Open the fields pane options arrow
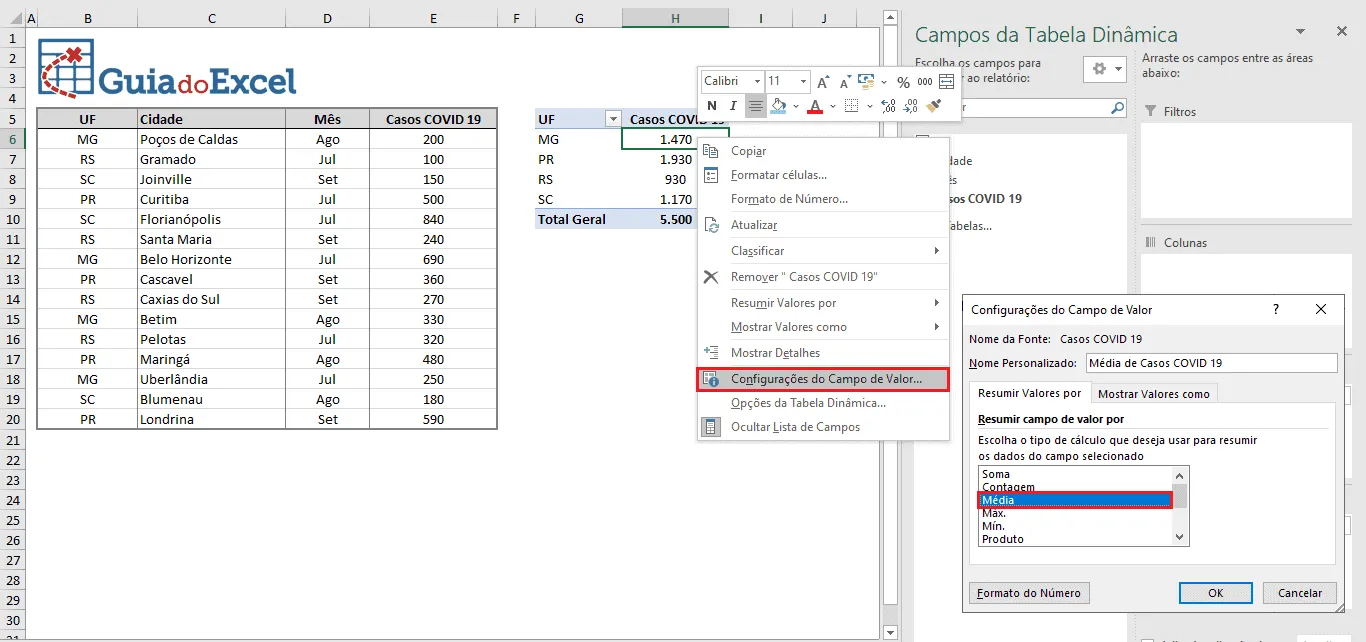Screen dimensions: 1366x642 (x=1301, y=33)
